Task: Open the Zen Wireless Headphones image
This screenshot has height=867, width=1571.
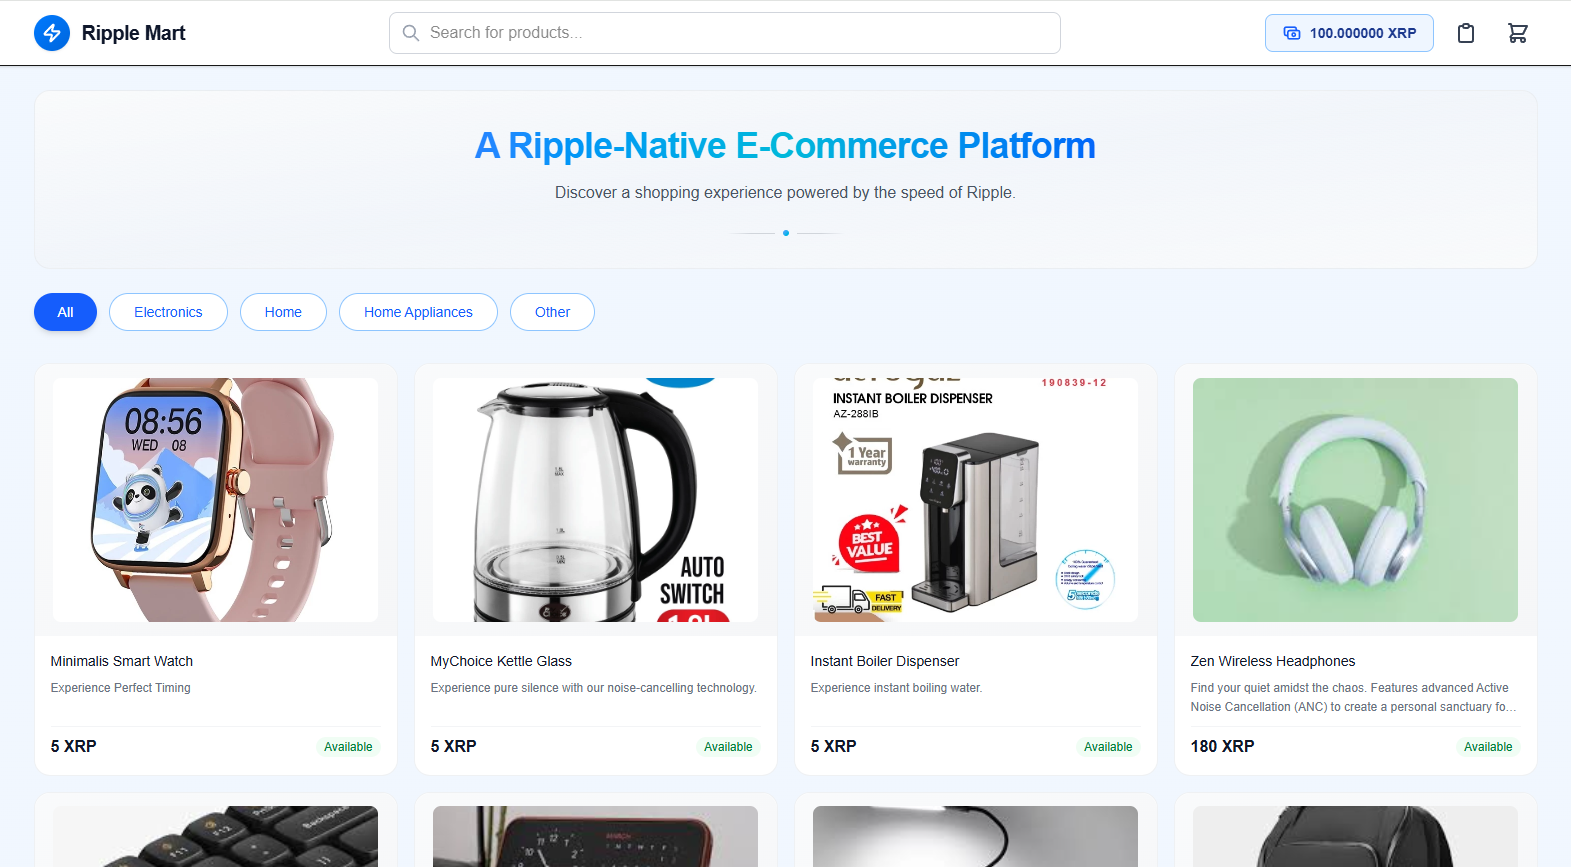Action: click(x=1356, y=500)
